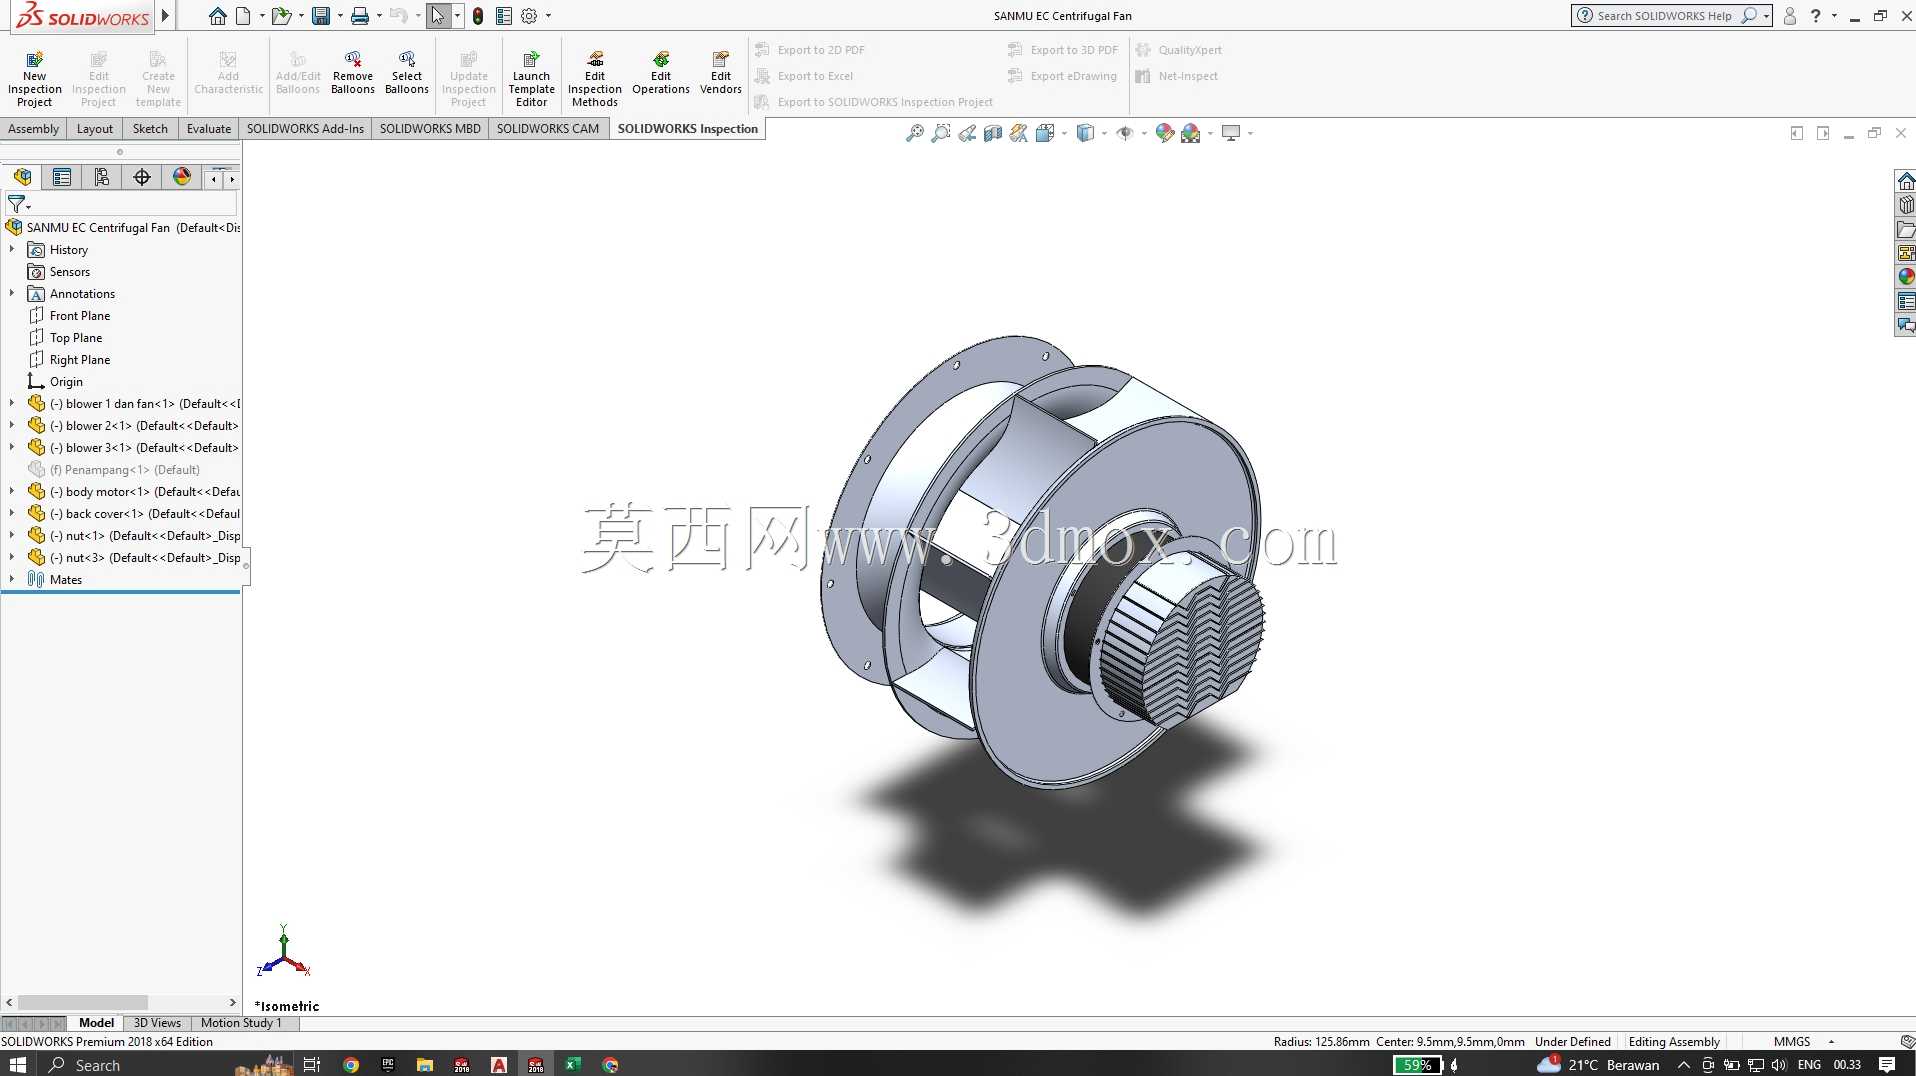Select Sensors in feature tree
Image resolution: width=1916 pixels, height=1076 pixels.
(x=70, y=272)
